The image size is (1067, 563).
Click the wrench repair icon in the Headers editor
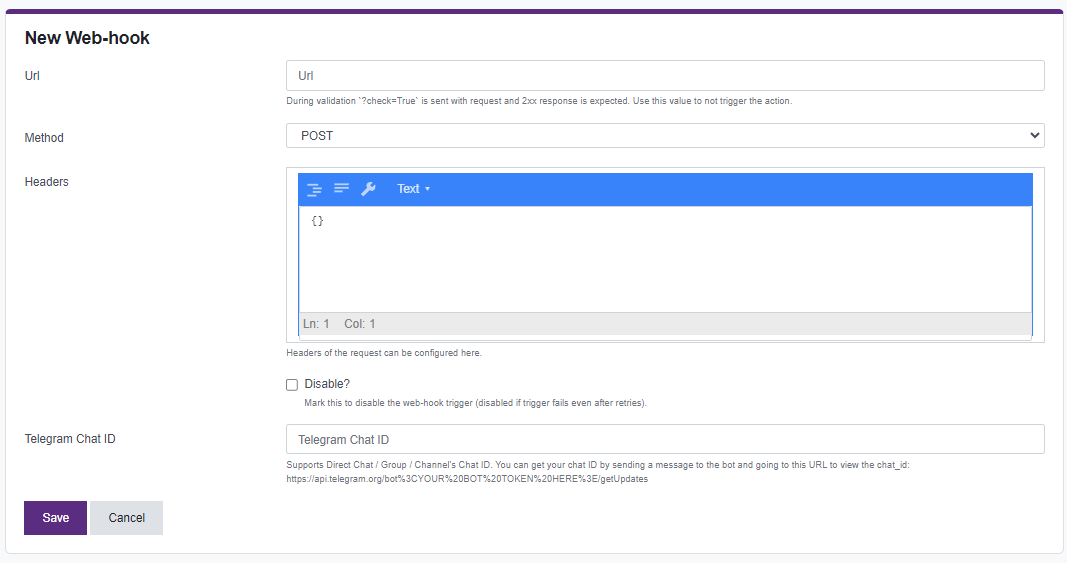368,189
